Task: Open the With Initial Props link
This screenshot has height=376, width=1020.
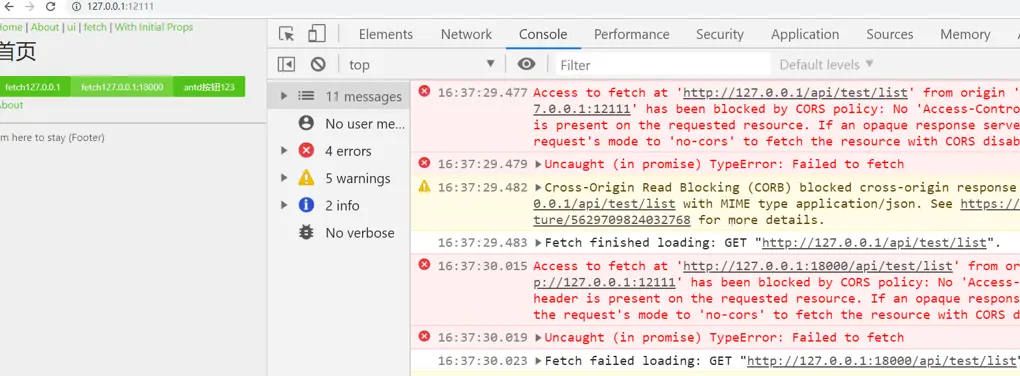Action: [154, 27]
